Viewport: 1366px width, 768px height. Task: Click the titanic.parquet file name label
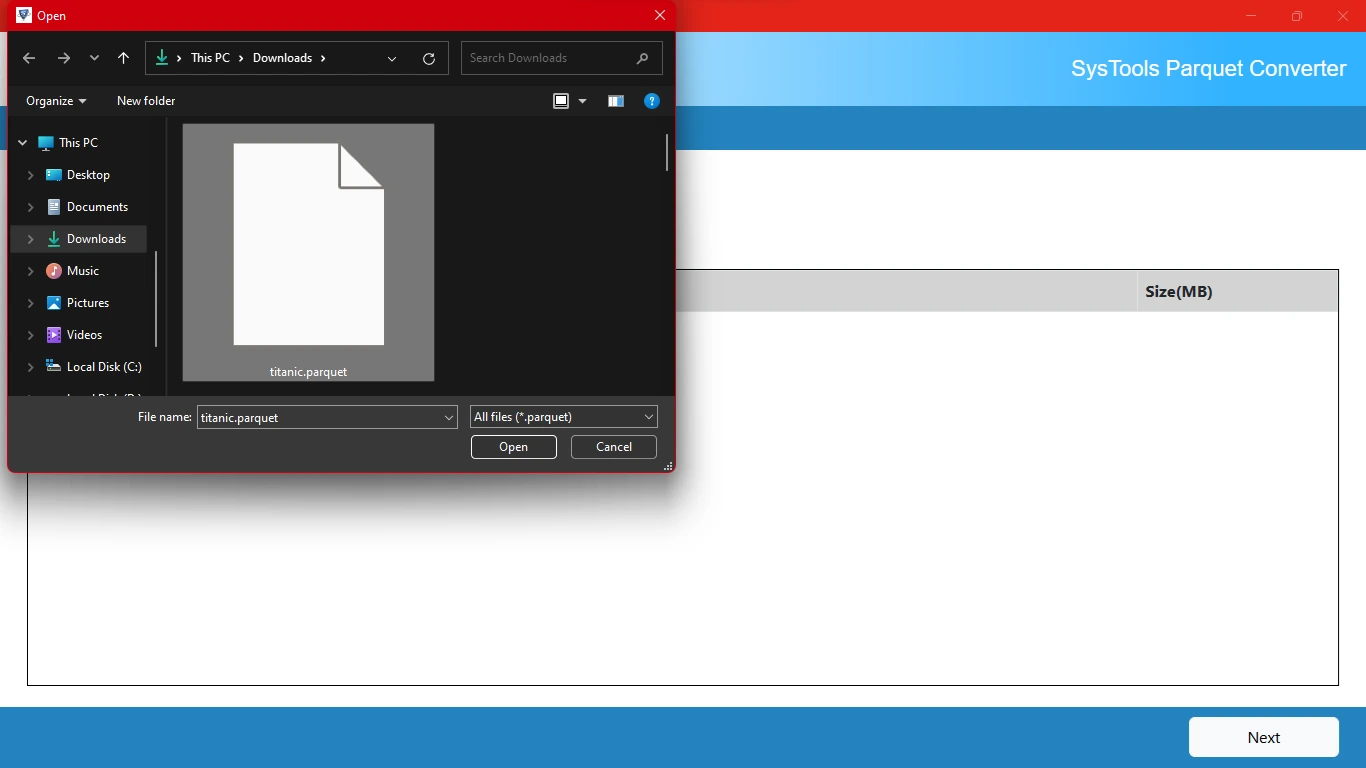pyautogui.click(x=308, y=372)
